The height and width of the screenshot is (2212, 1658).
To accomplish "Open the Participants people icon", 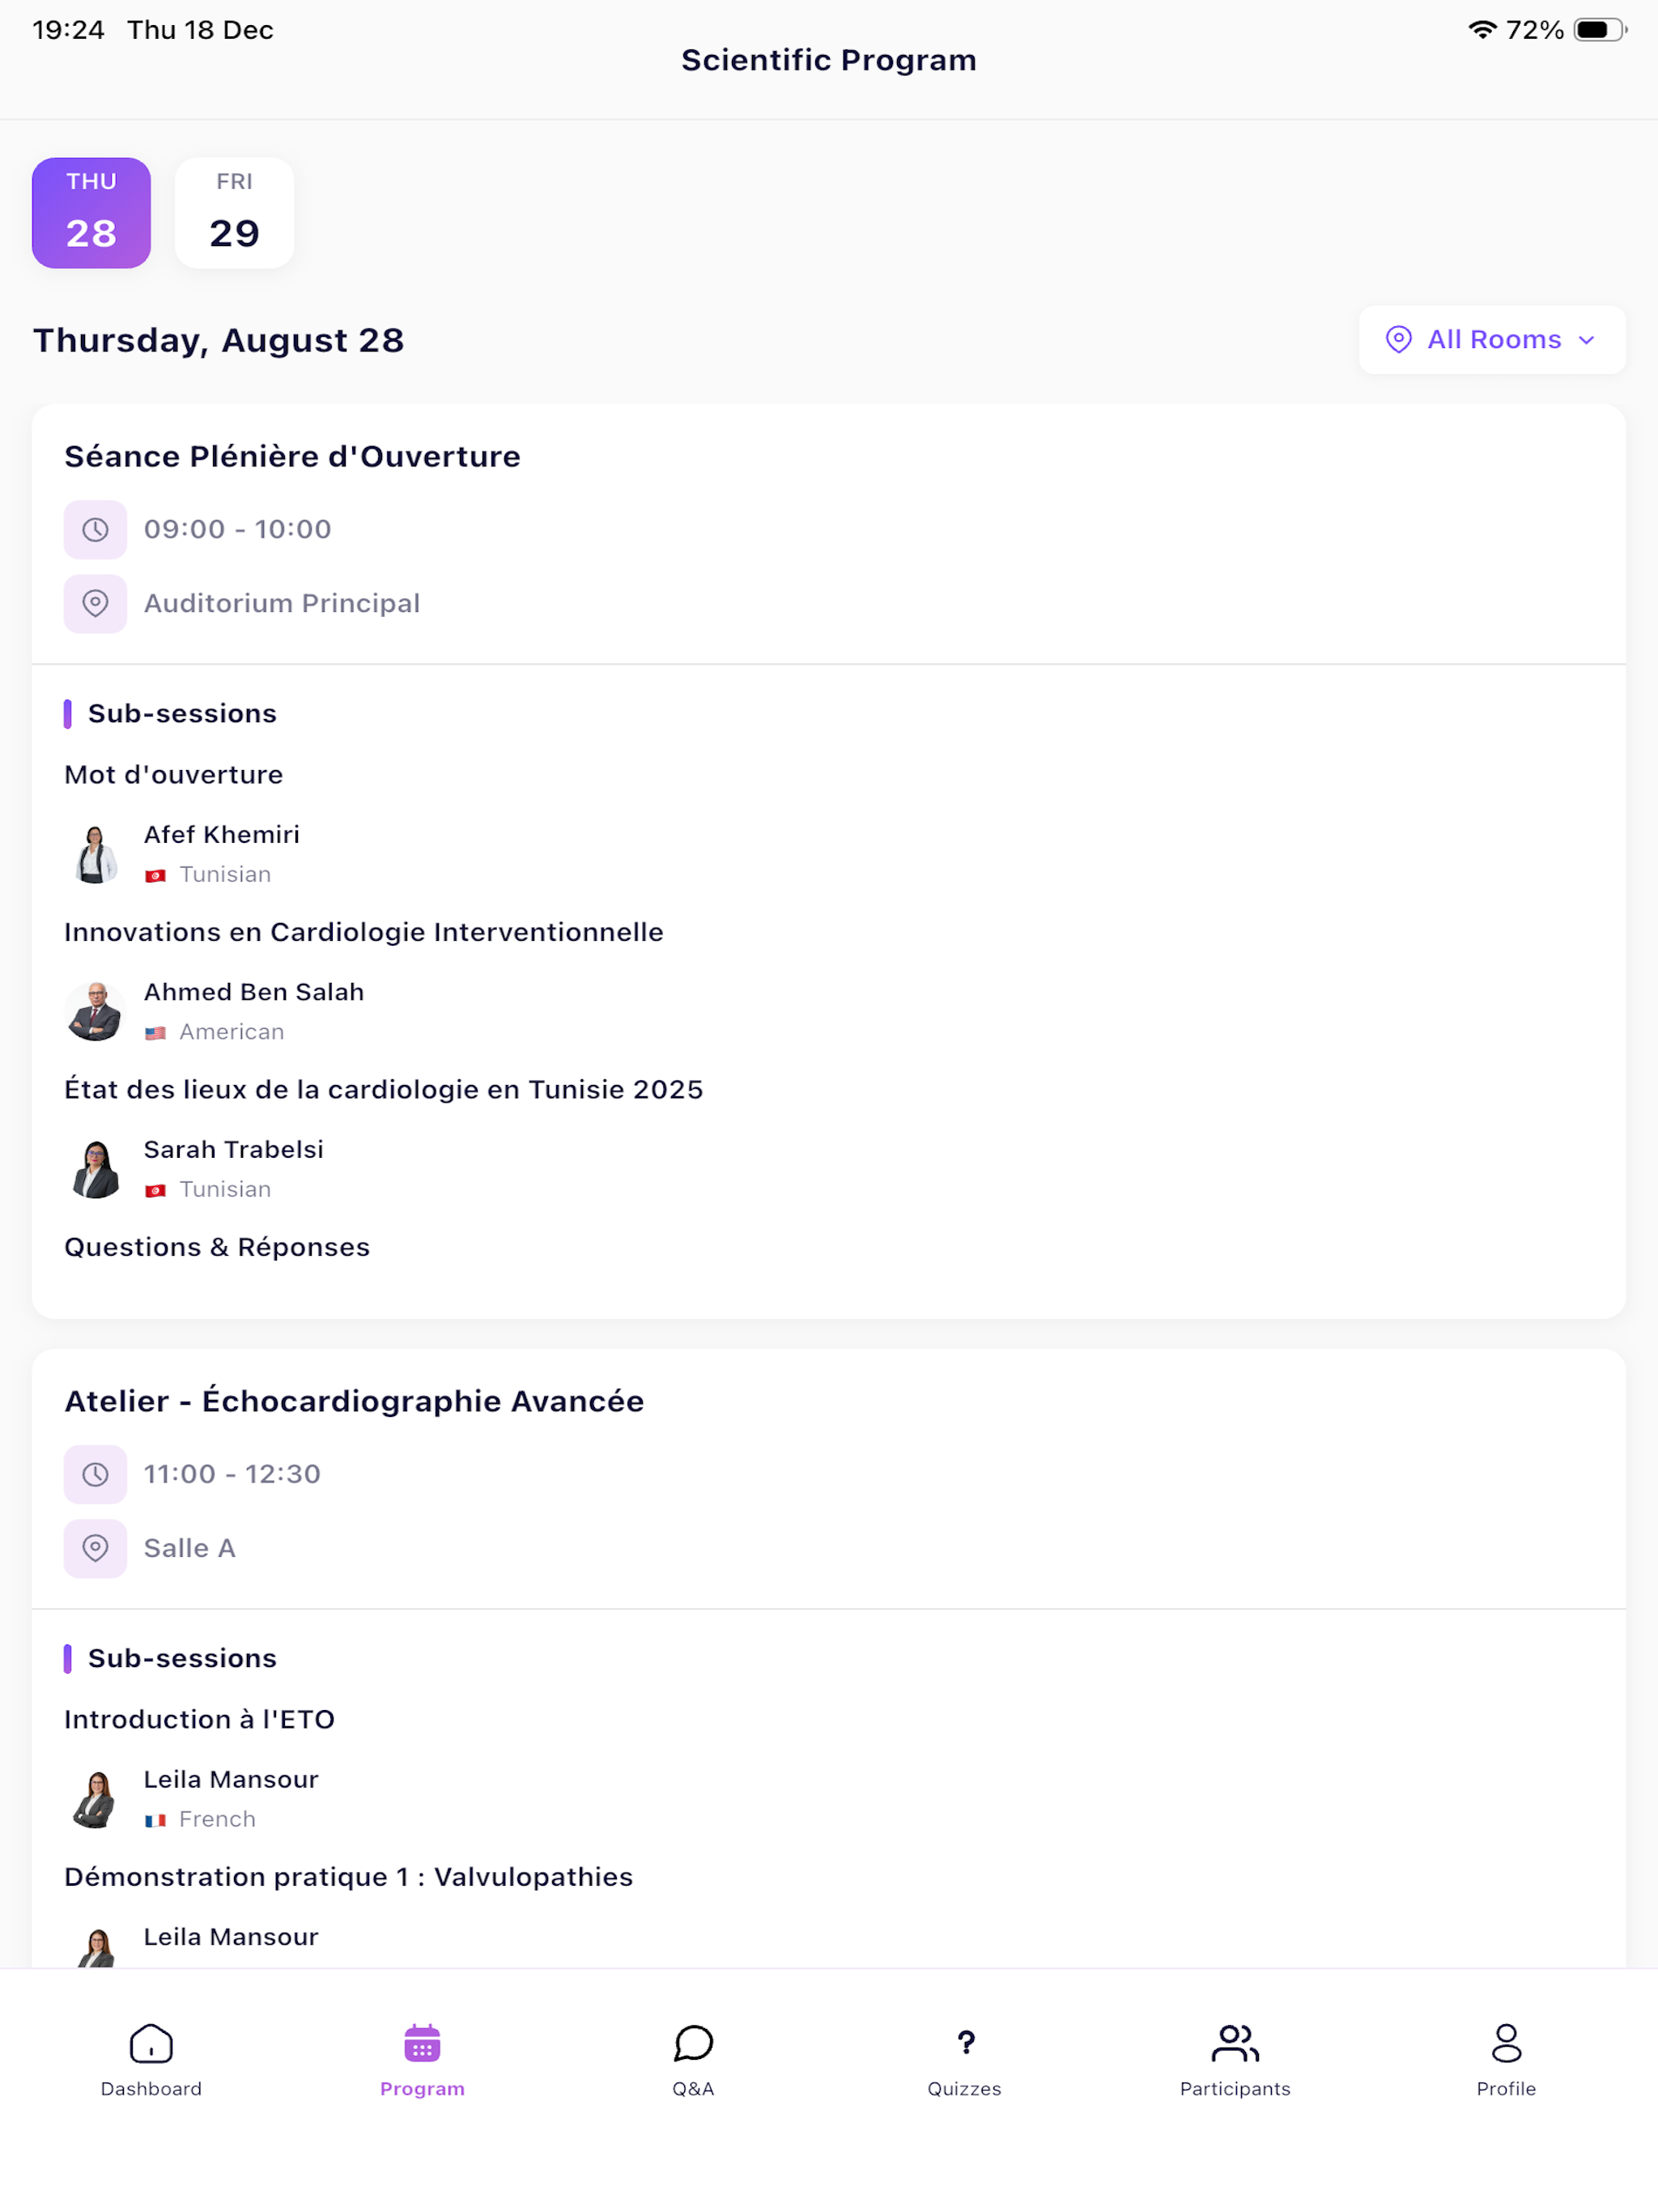I will coord(1235,2044).
